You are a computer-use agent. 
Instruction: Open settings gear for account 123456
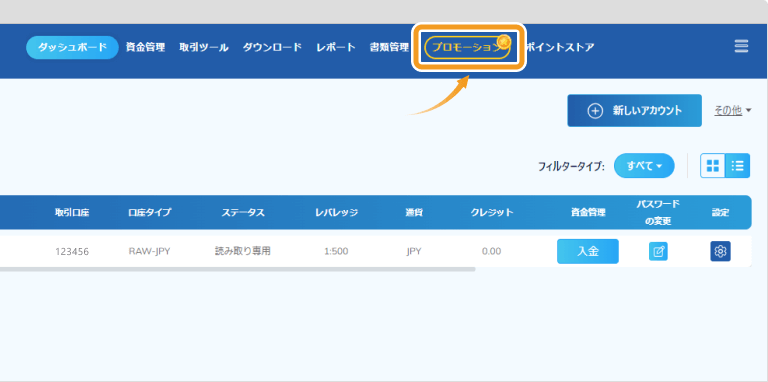(x=720, y=251)
